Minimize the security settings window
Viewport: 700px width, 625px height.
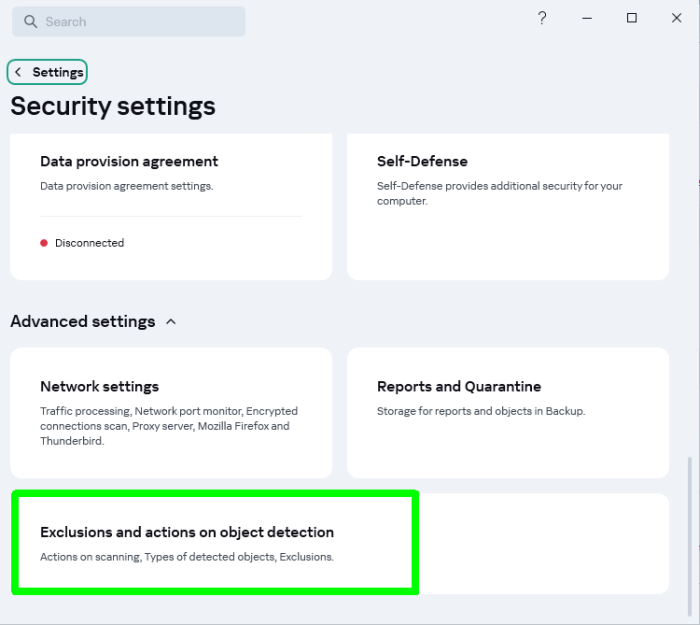point(587,18)
